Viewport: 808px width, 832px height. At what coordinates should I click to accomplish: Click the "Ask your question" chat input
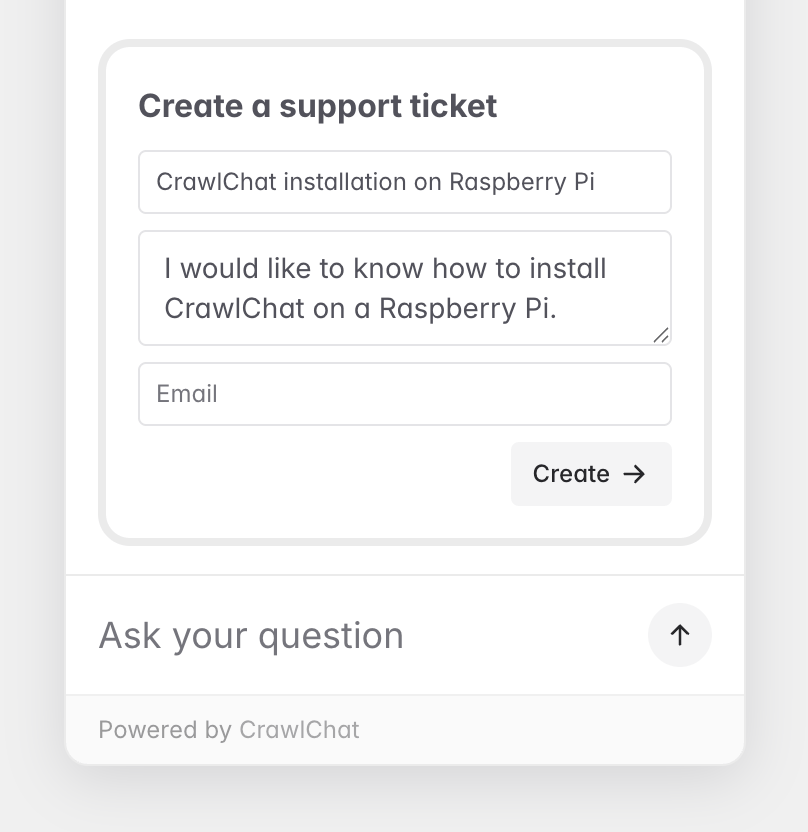366,635
